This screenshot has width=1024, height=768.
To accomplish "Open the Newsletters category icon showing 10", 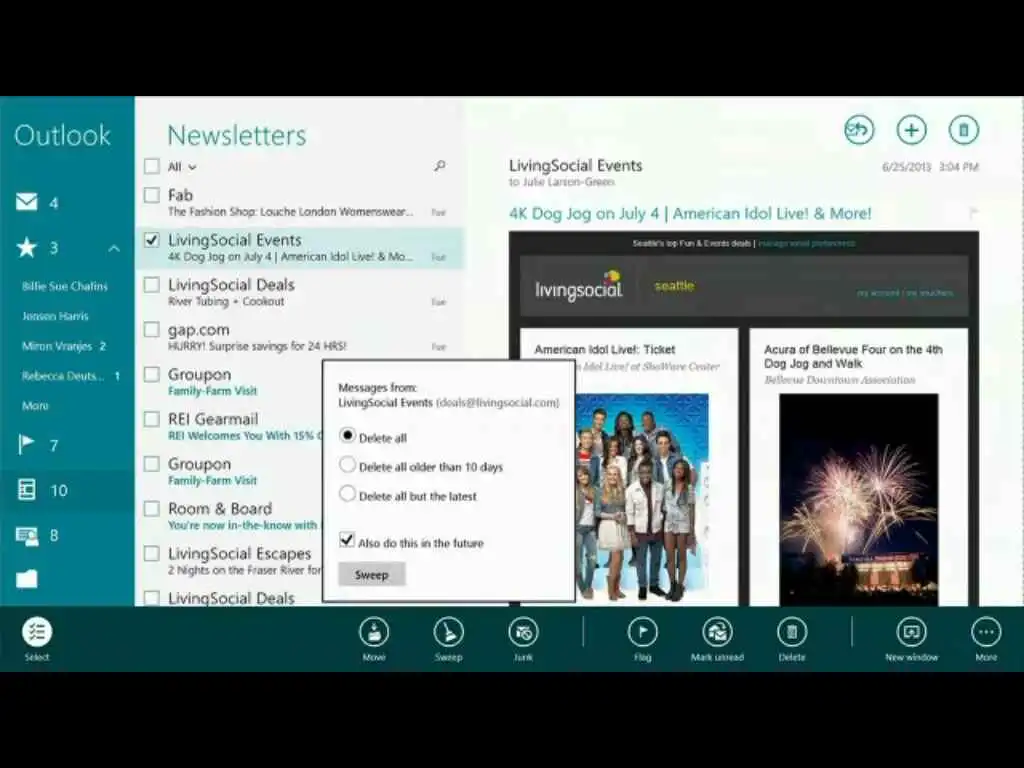I will click(x=27, y=490).
